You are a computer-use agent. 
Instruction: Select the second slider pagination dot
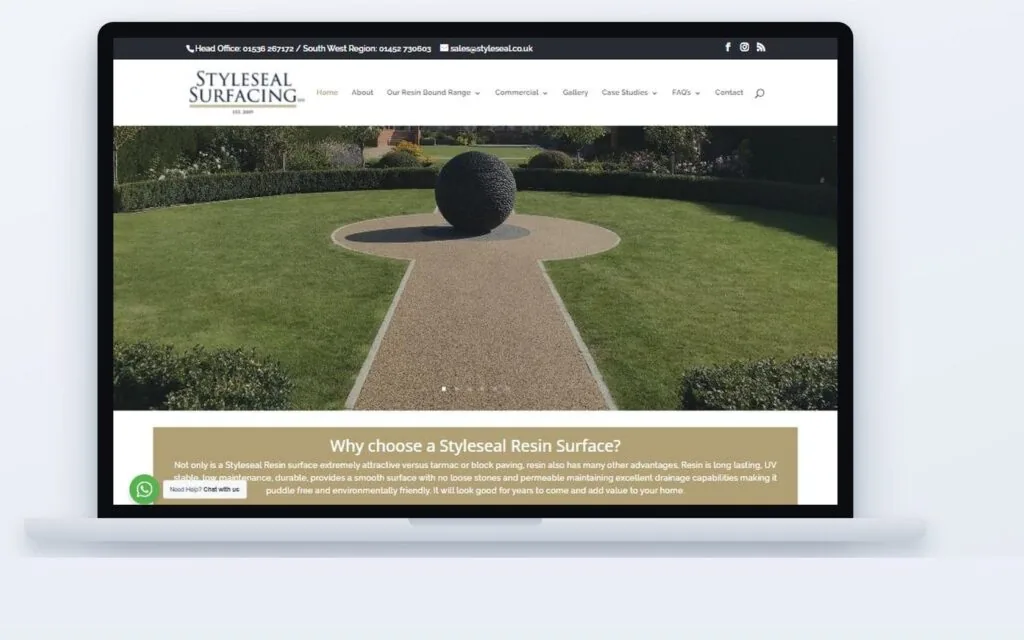[x=456, y=389]
